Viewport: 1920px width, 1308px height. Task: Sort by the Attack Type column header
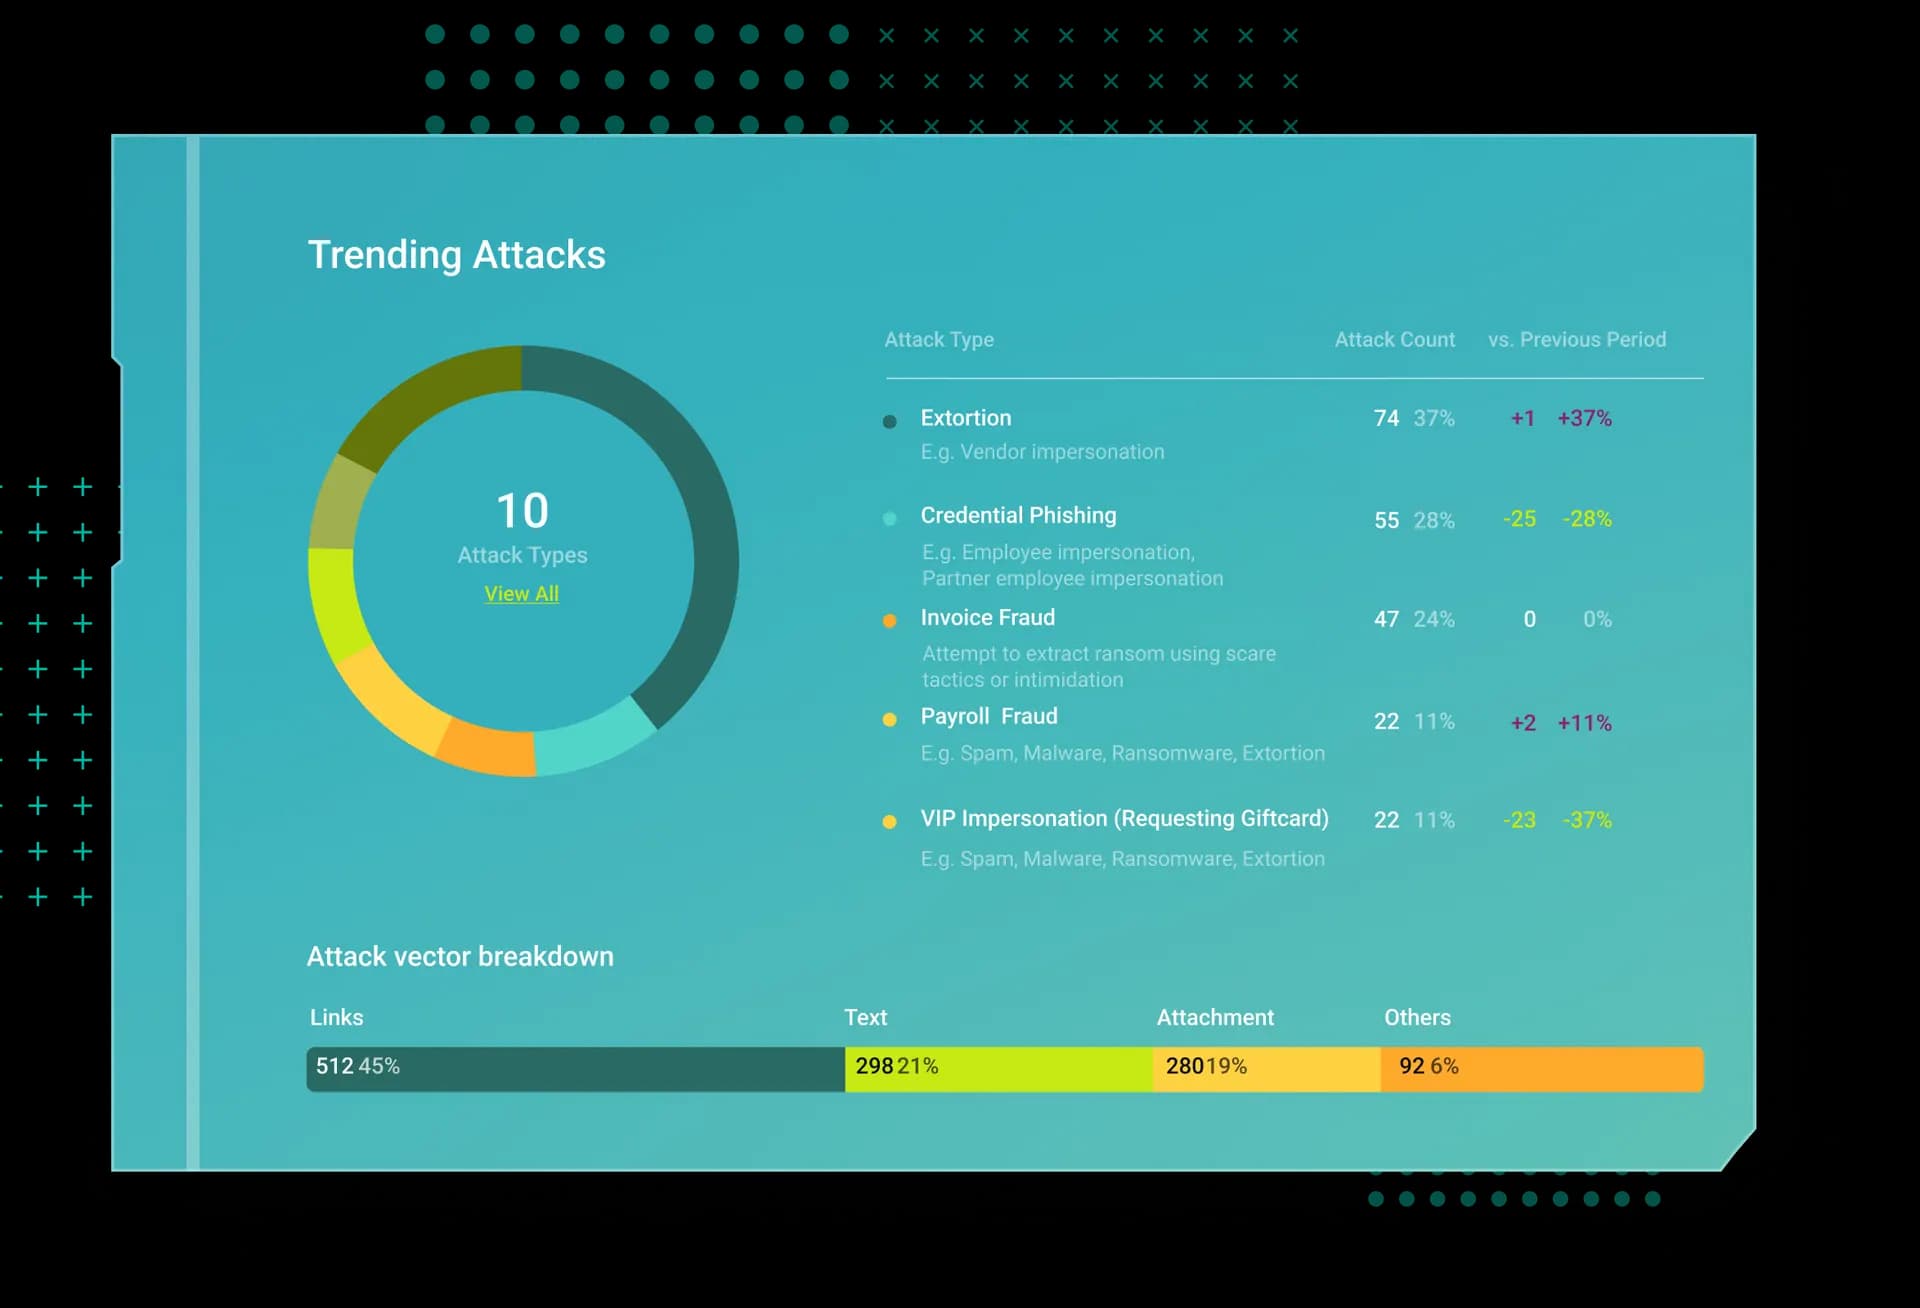(938, 339)
